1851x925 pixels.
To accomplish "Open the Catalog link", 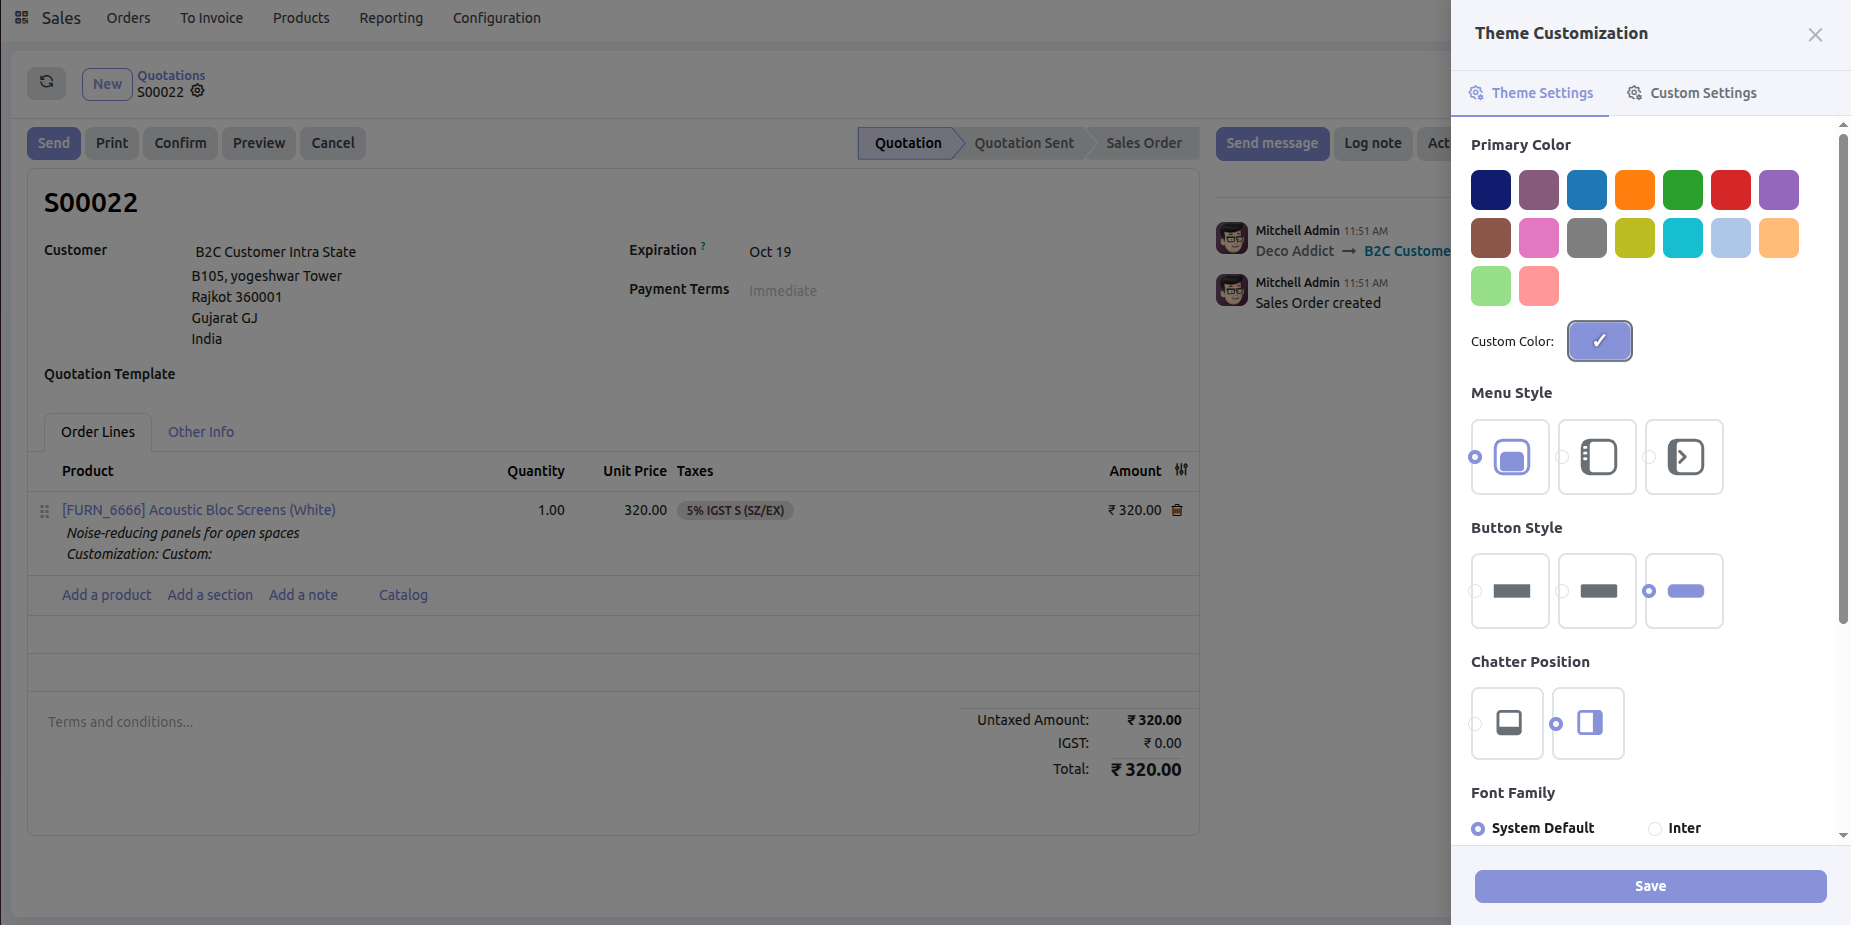I will click(403, 595).
